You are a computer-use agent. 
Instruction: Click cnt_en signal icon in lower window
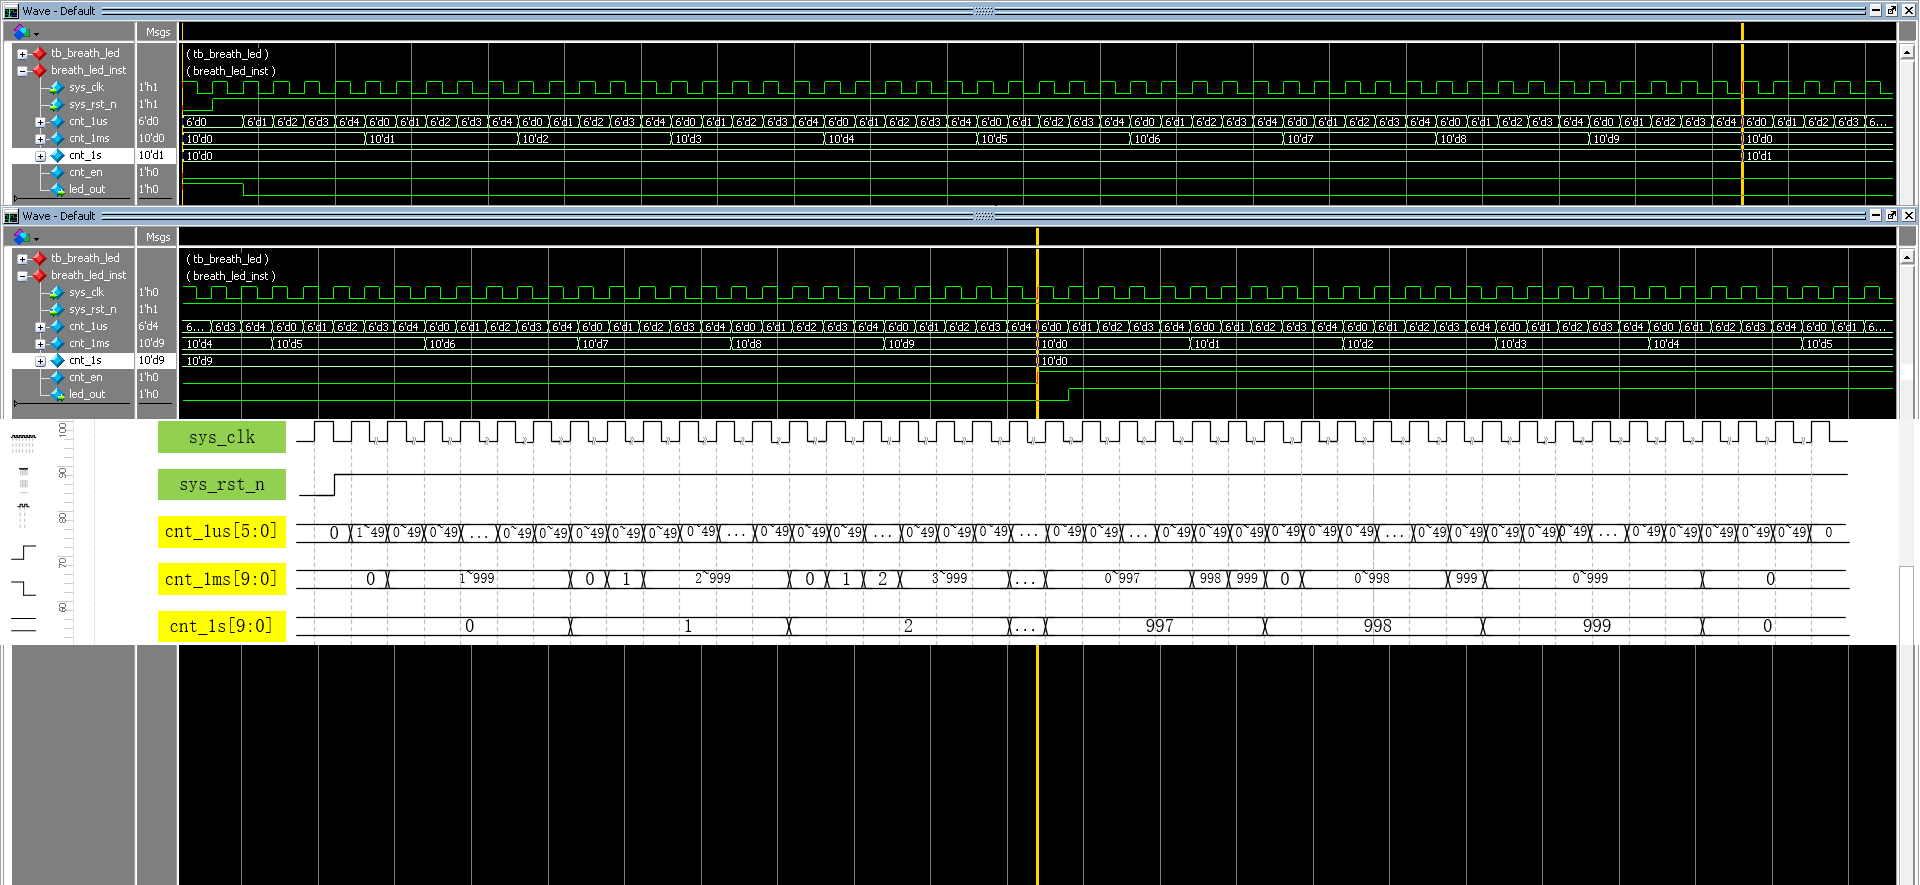(x=57, y=377)
